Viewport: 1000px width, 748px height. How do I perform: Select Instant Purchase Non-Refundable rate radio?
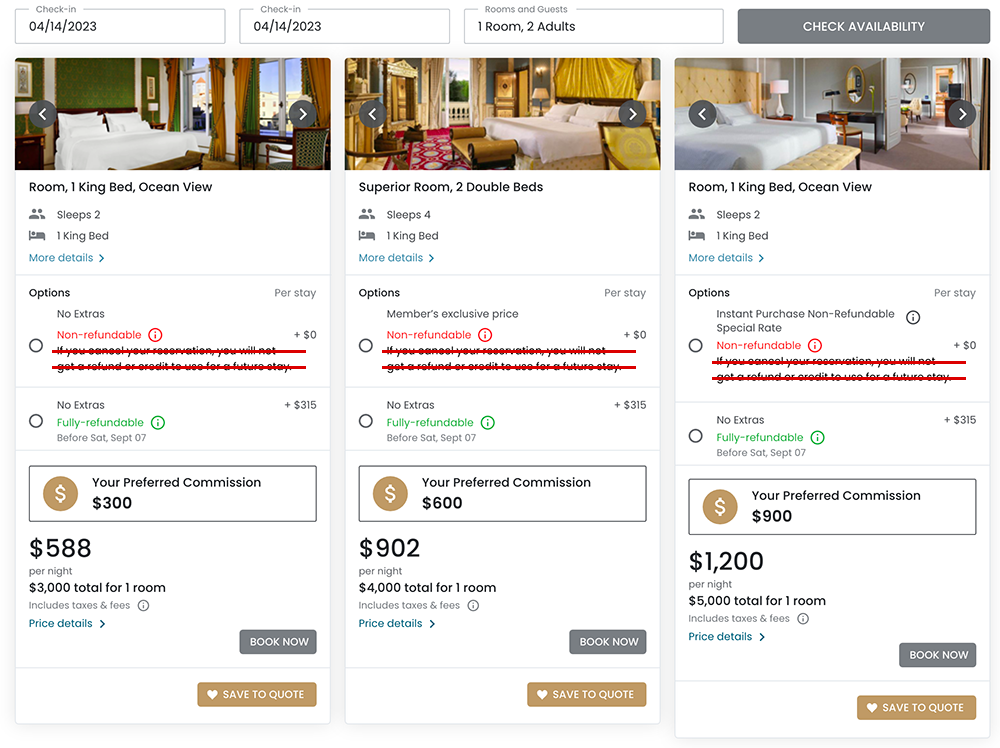click(x=696, y=345)
